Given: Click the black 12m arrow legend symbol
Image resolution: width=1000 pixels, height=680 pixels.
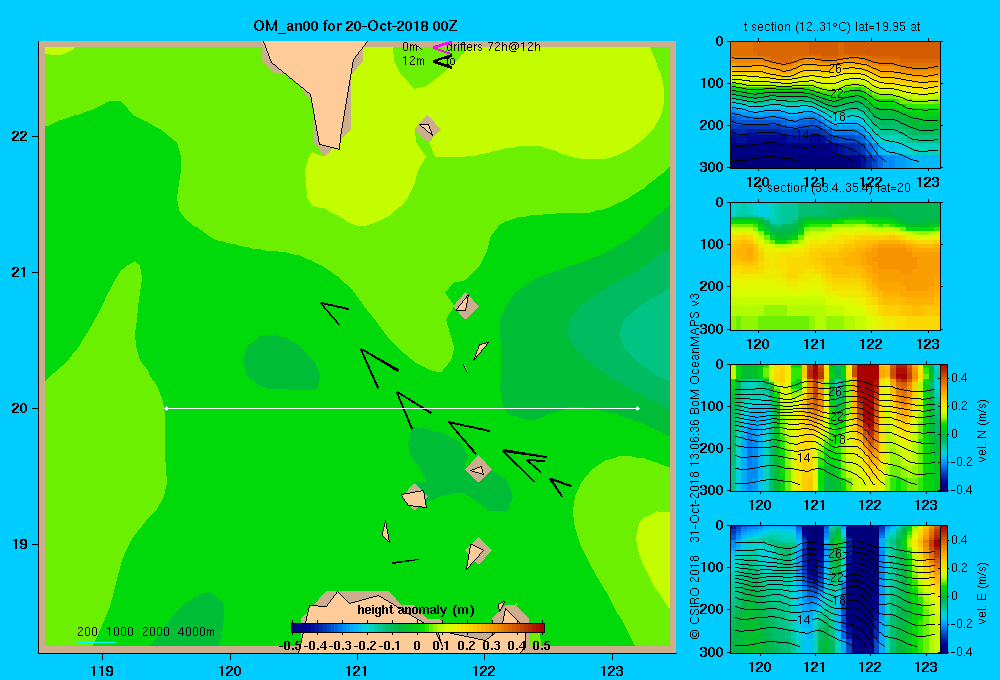Looking at the screenshot, I should tap(443, 62).
